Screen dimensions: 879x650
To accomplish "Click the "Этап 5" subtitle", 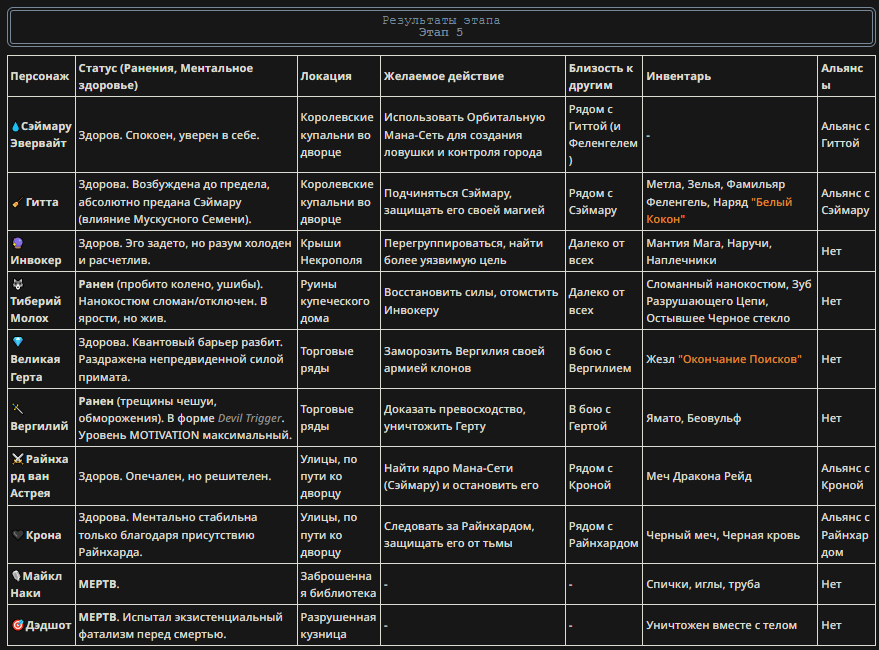I will click(441, 33).
